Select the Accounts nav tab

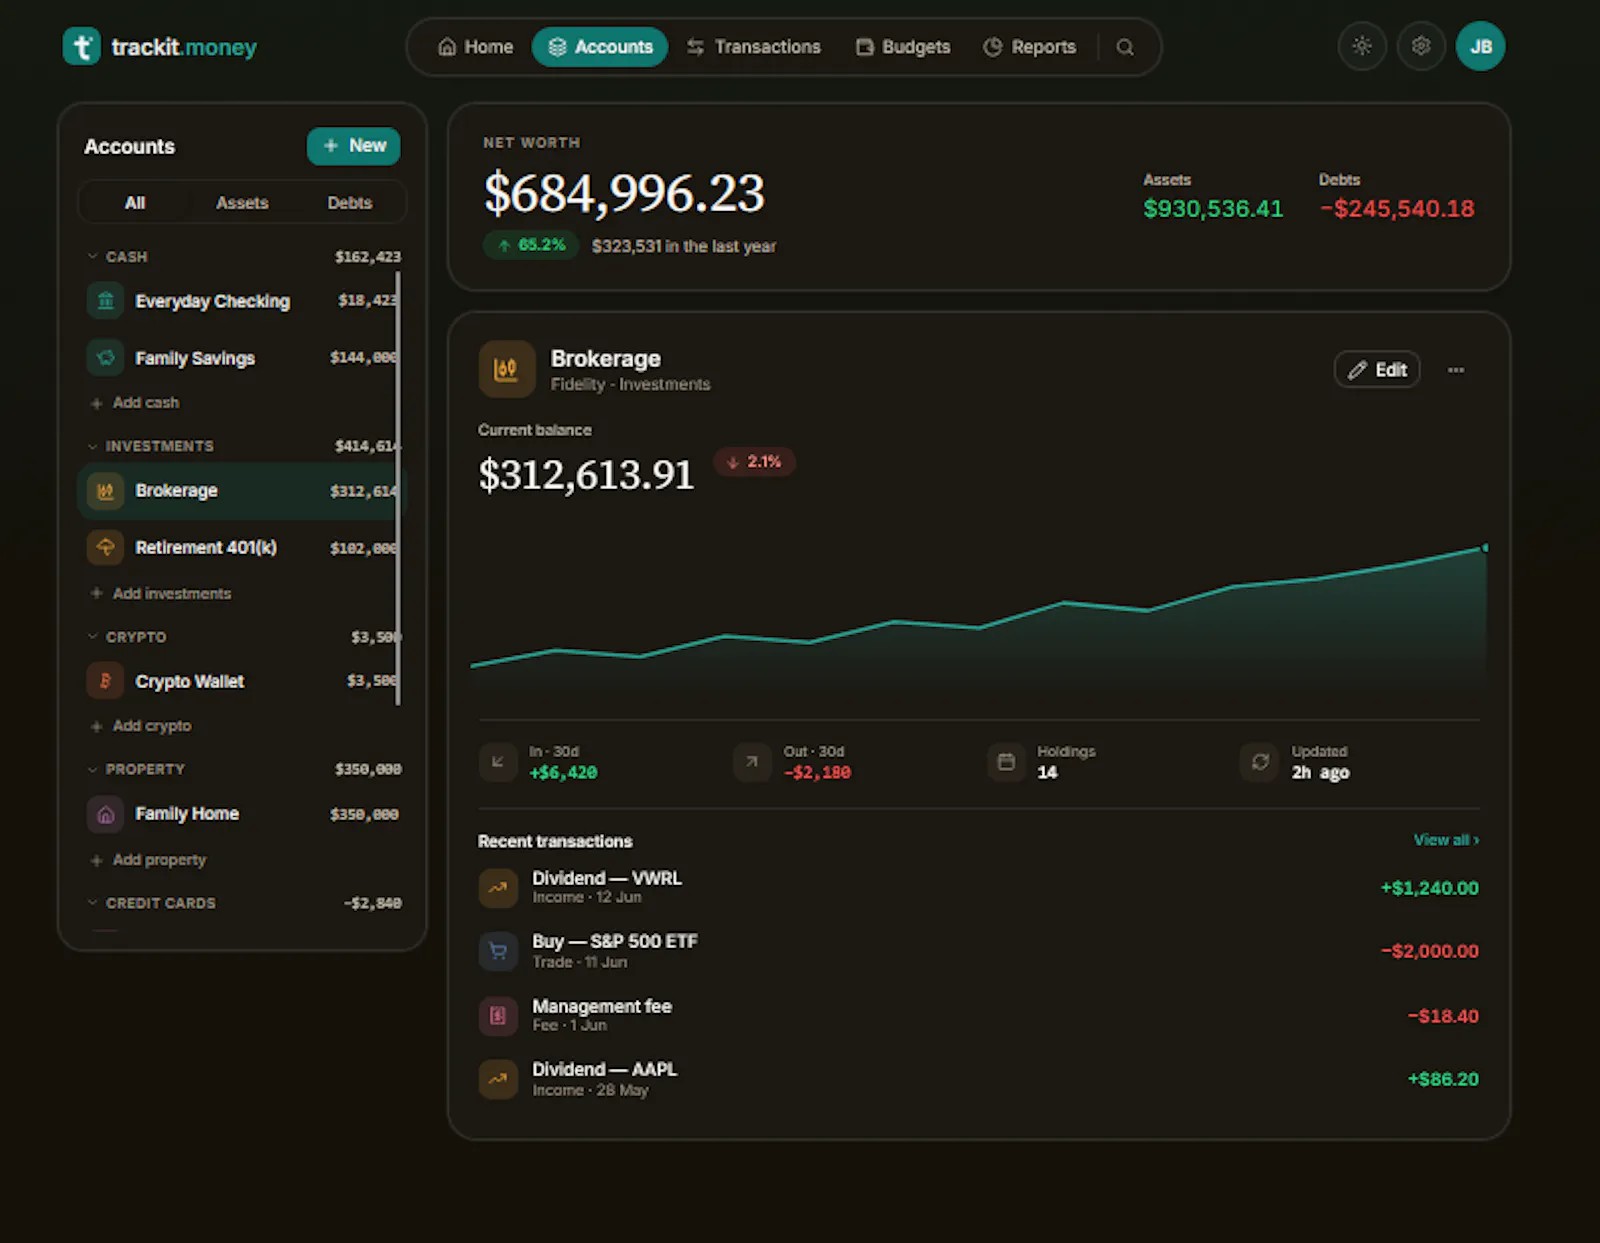tap(600, 47)
